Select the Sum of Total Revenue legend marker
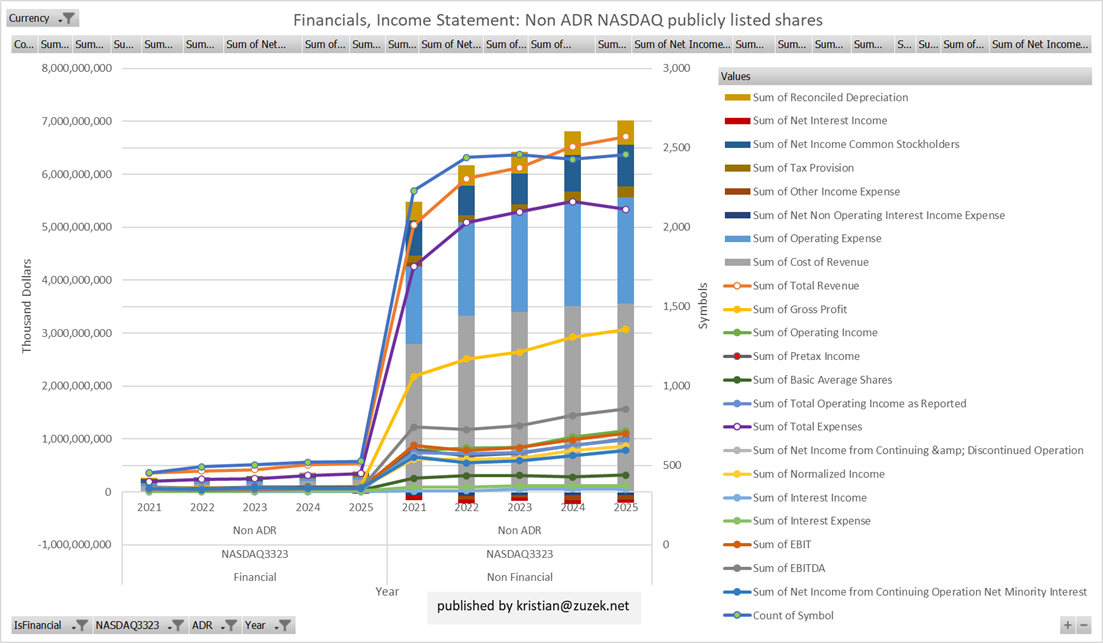 tap(736, 286)
